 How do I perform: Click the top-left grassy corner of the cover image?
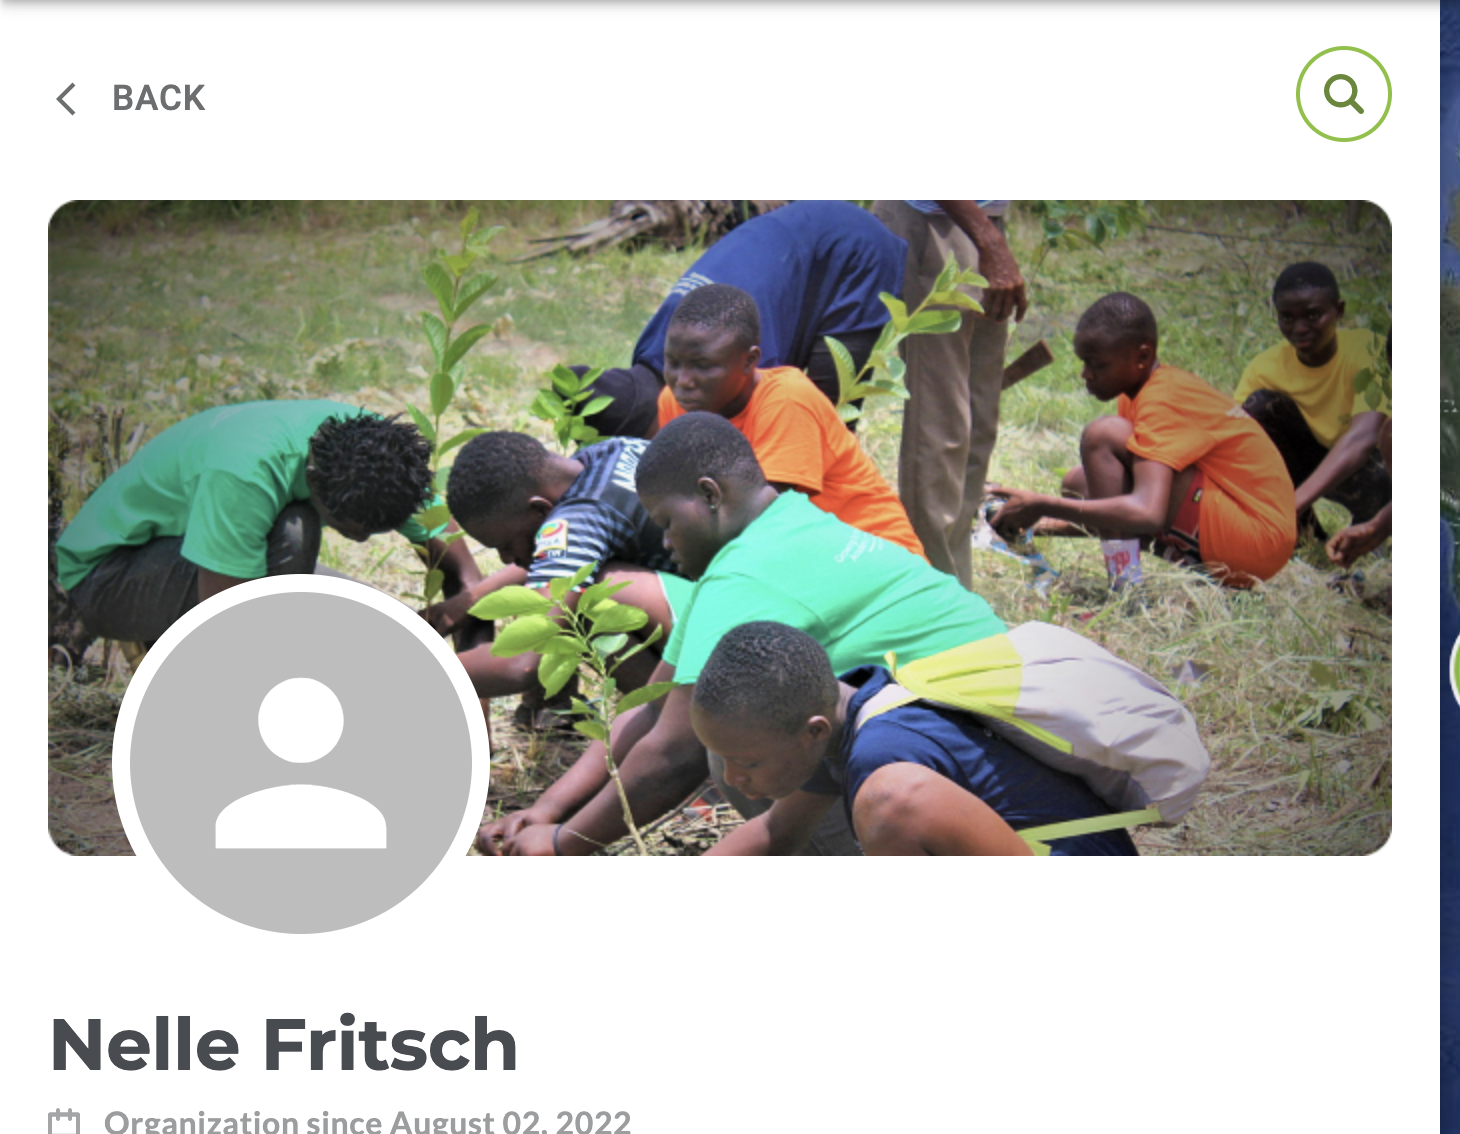(x=120, y=260)
